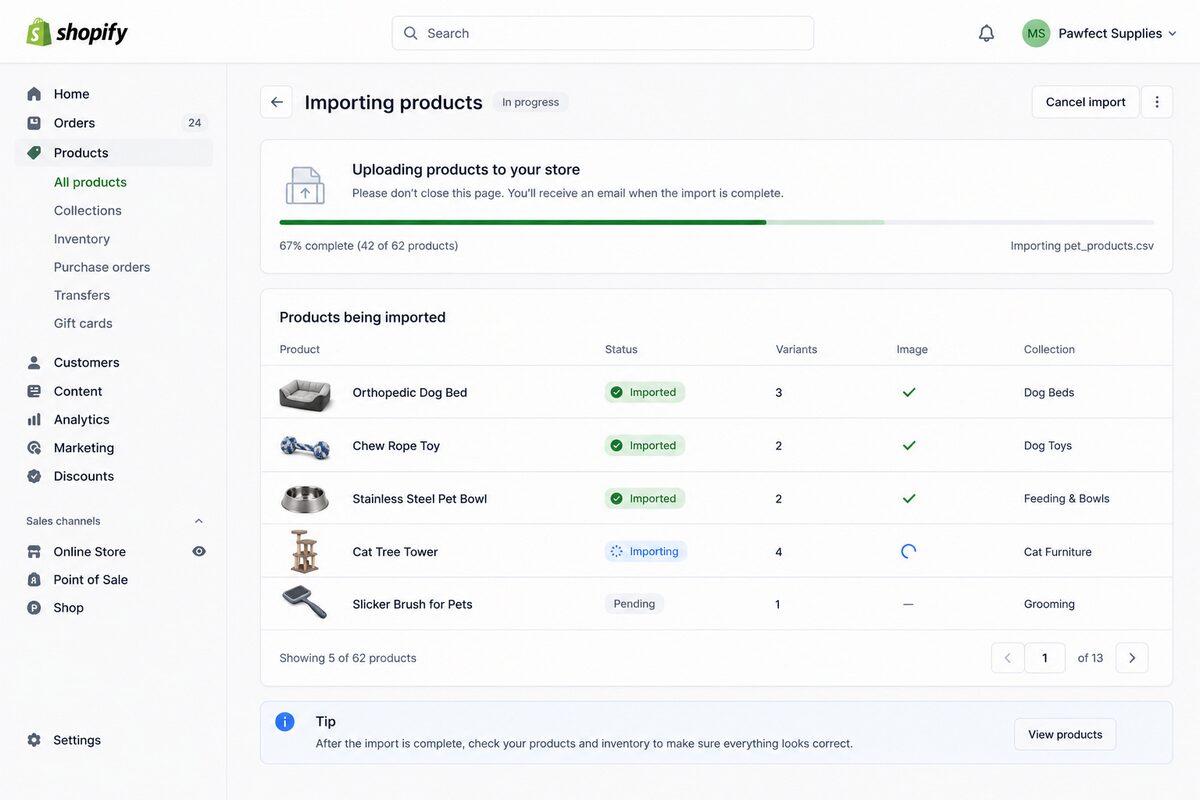Click the Imported badge for Orthopedic Dog Bed
Viewport: 1200px width, 800px height.
pyautogui.click(x=645, y=392)
